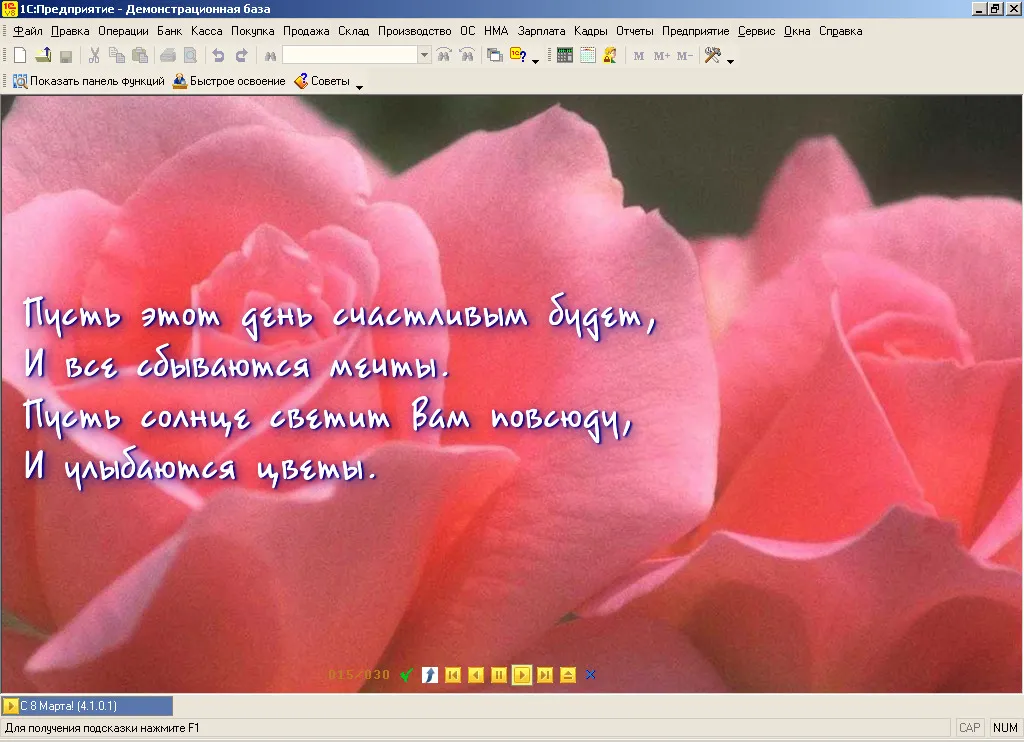
Task: Pause the slideshow with the pause button
Action: tap(499, 675)
